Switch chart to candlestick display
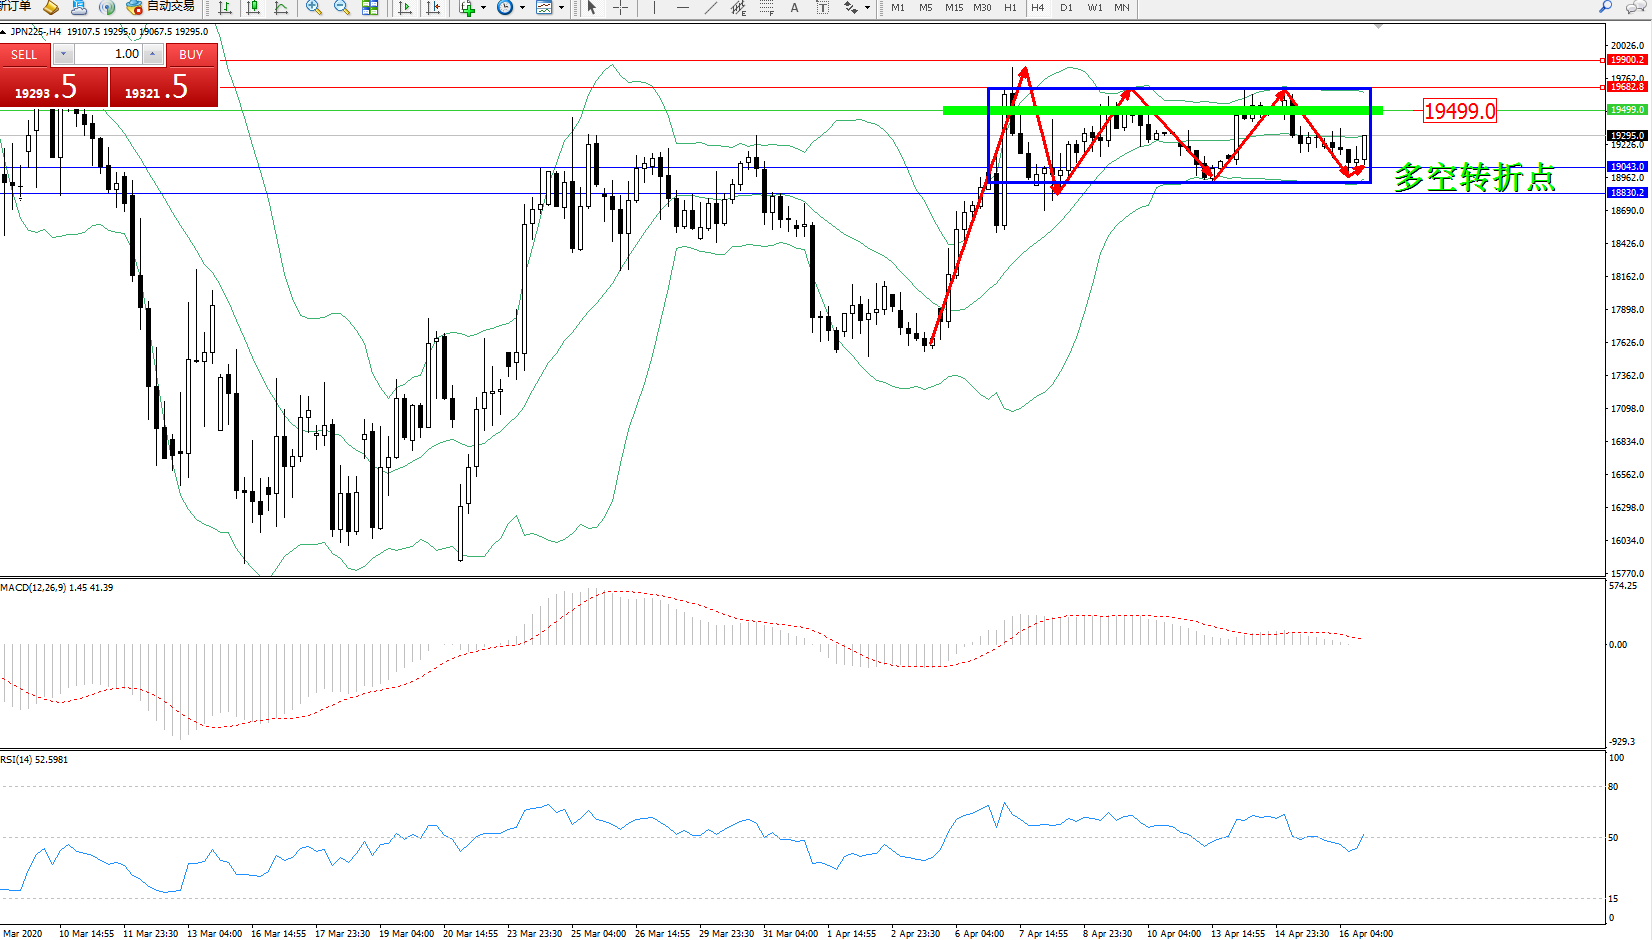1652x940 pixels. point(253,8)
